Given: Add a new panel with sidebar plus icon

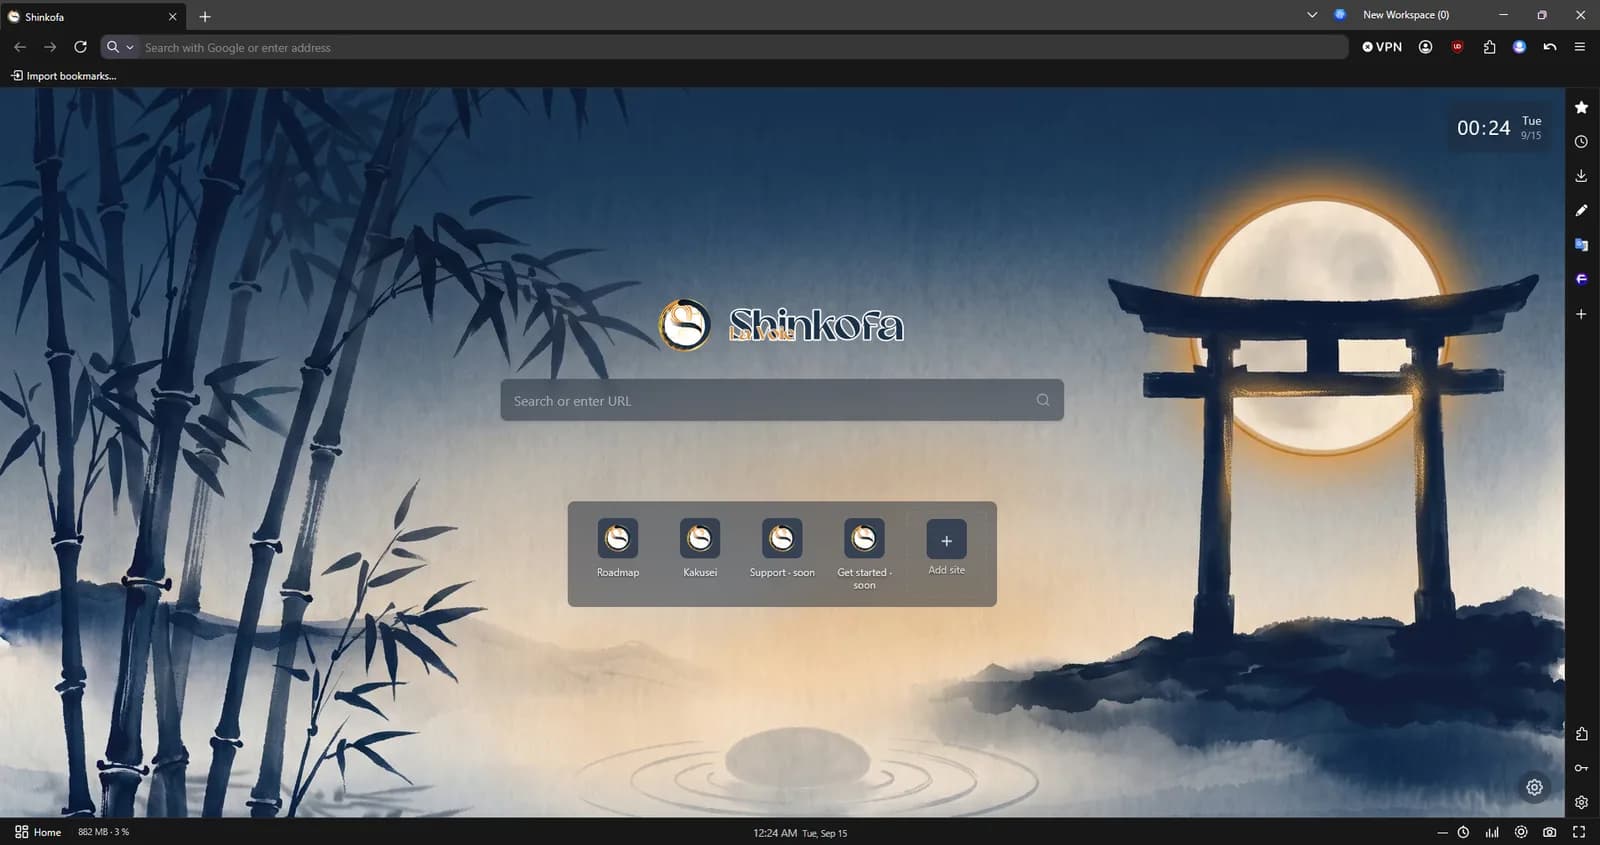Looking at the screenshot, I should pos(1581,314).
